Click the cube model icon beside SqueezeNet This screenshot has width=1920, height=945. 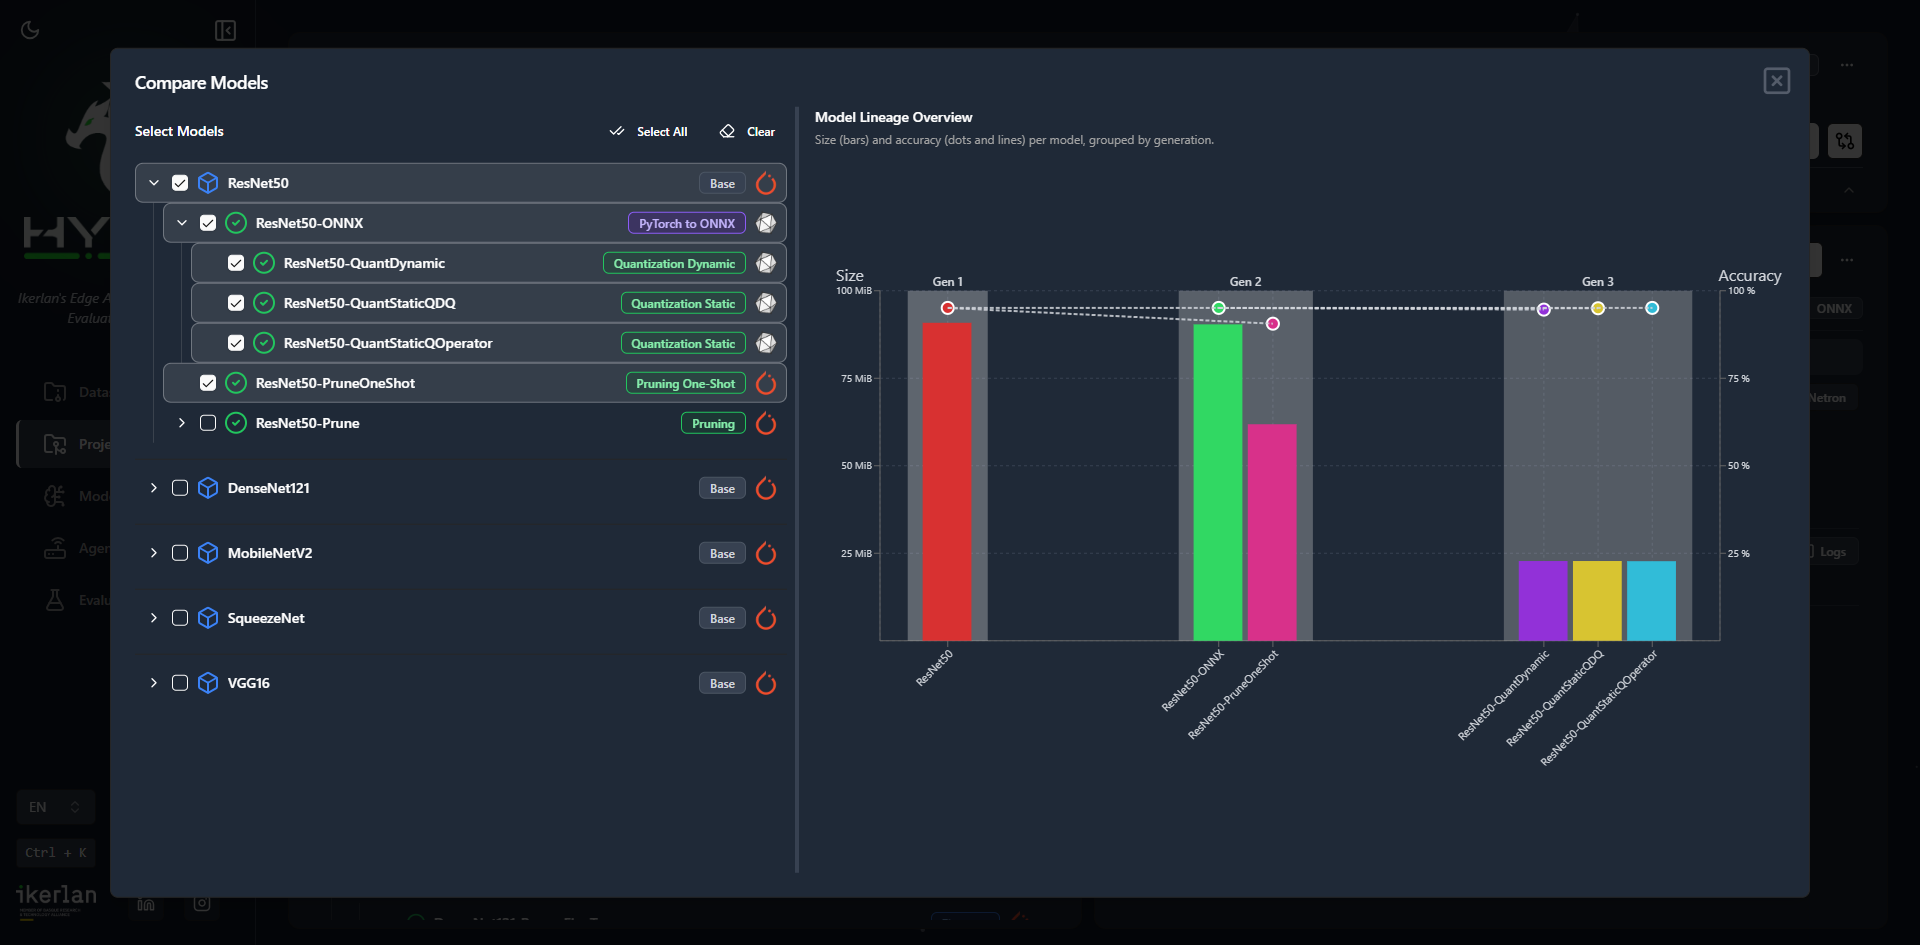(x=208, y=618)
